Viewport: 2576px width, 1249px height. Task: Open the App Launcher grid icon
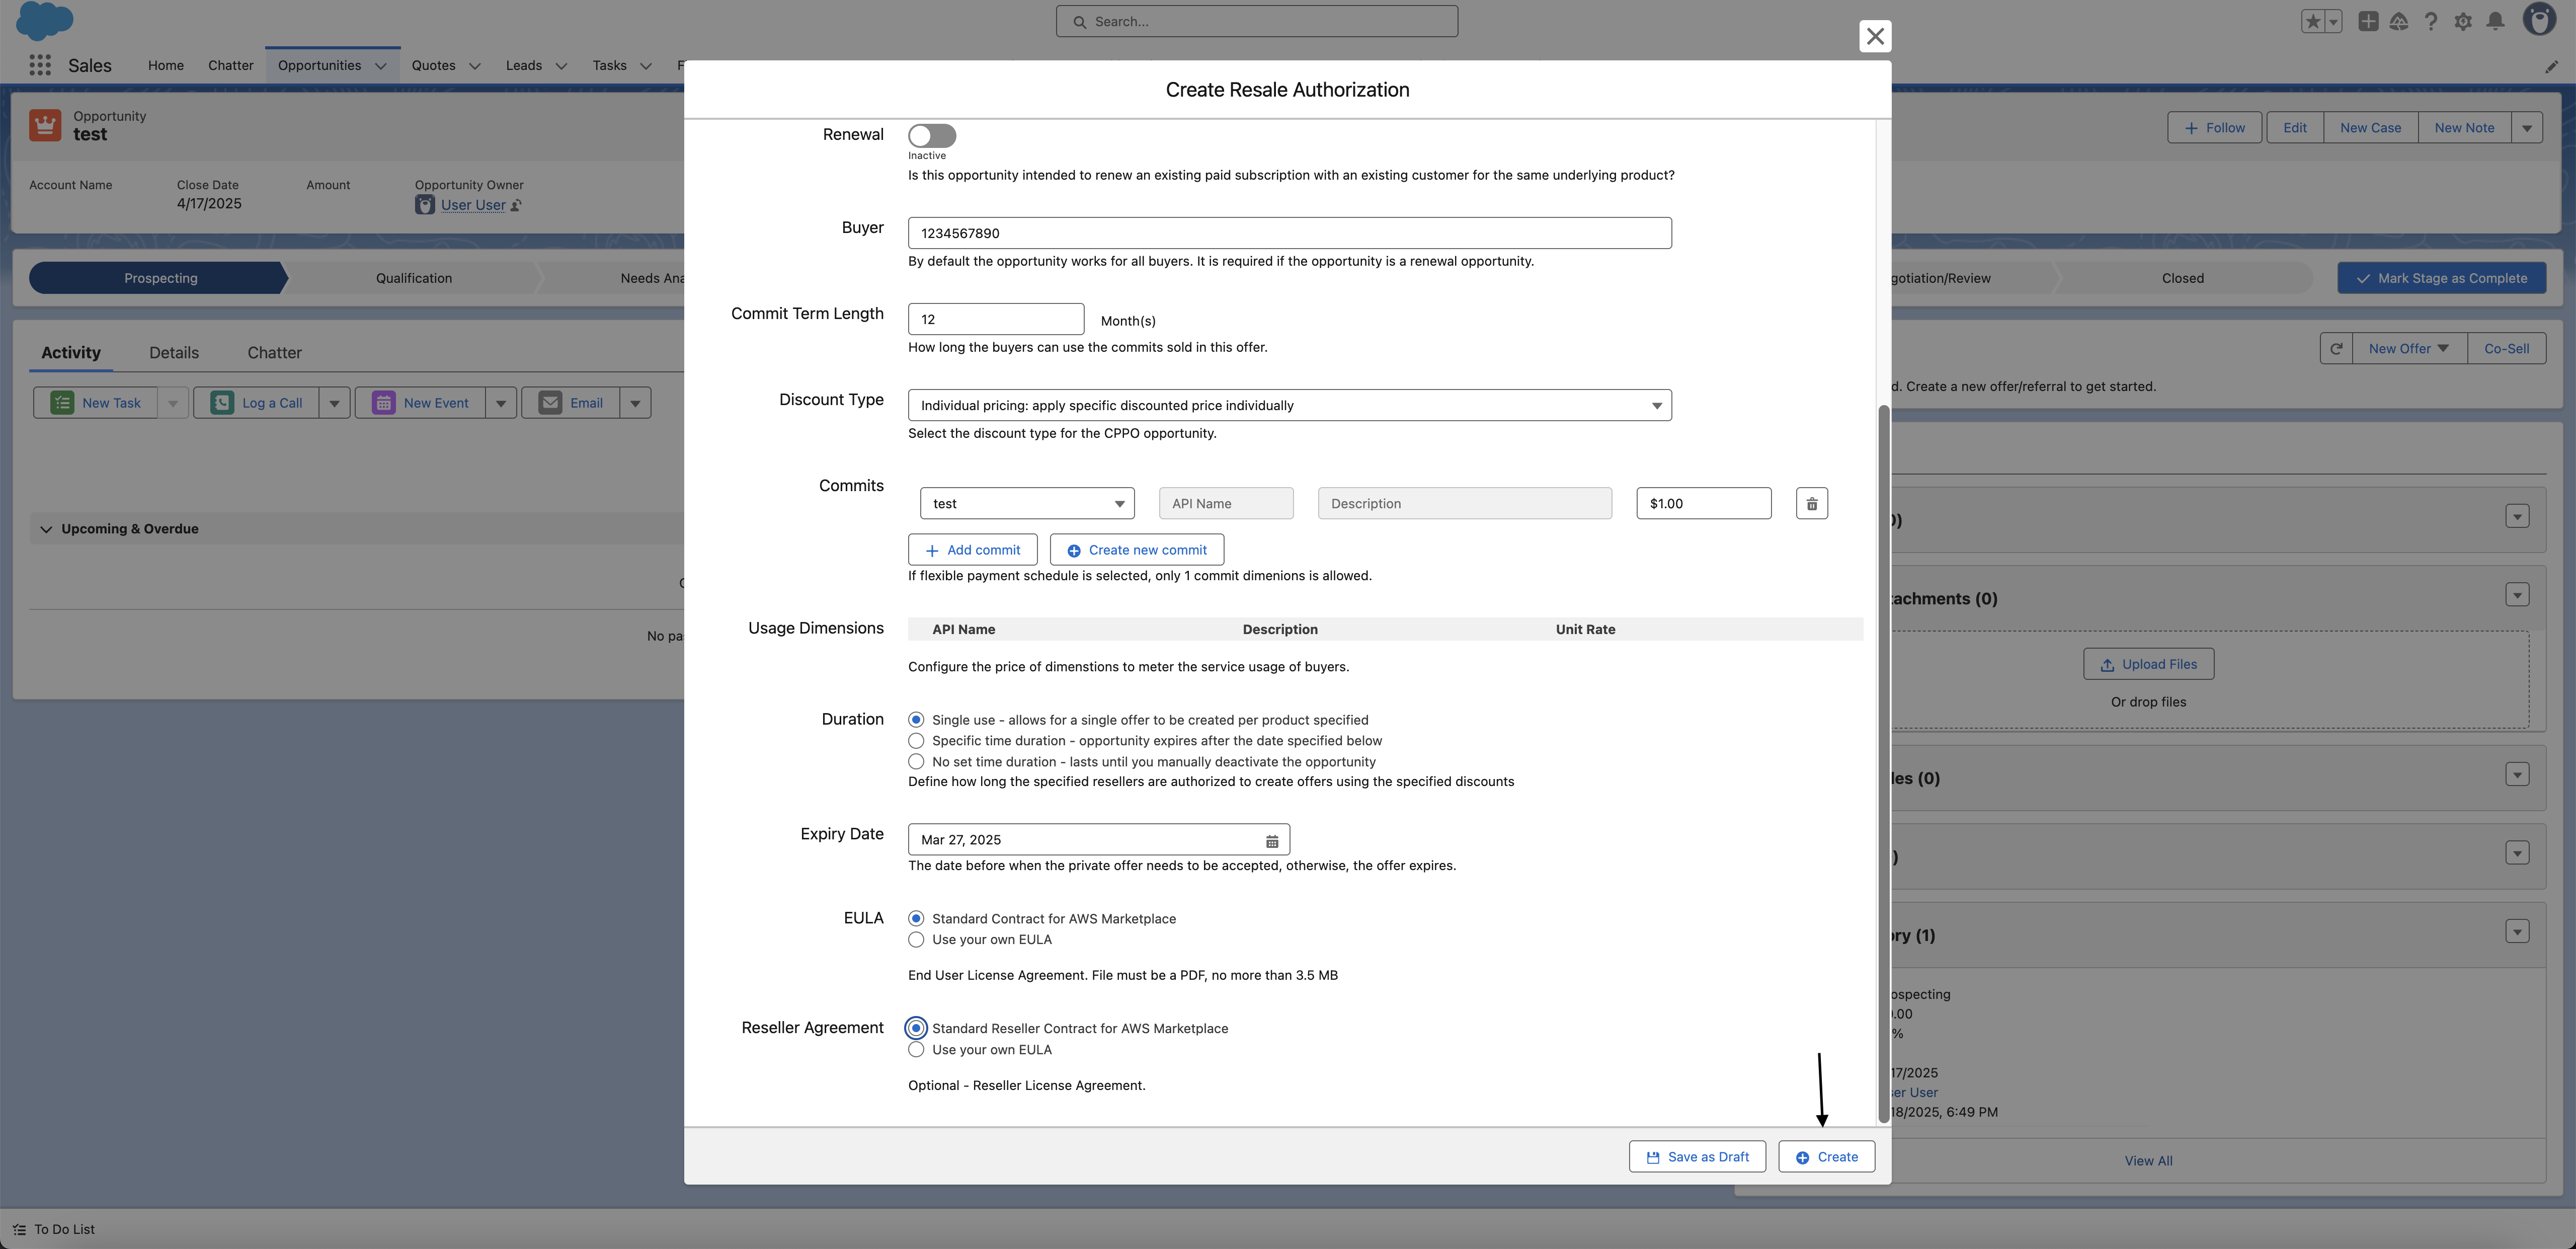point(40,65)
